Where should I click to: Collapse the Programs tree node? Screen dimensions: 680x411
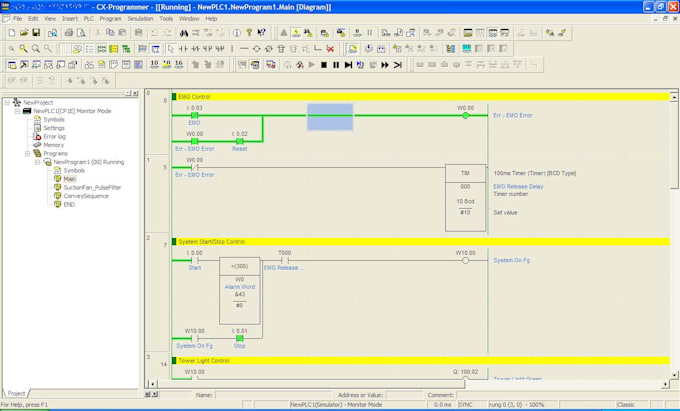27,153
